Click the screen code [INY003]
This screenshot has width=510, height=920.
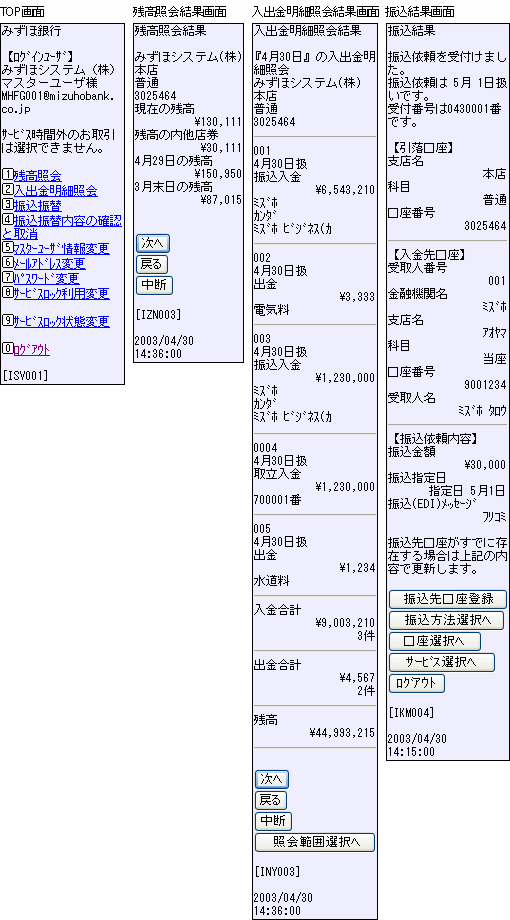(278, 871)
